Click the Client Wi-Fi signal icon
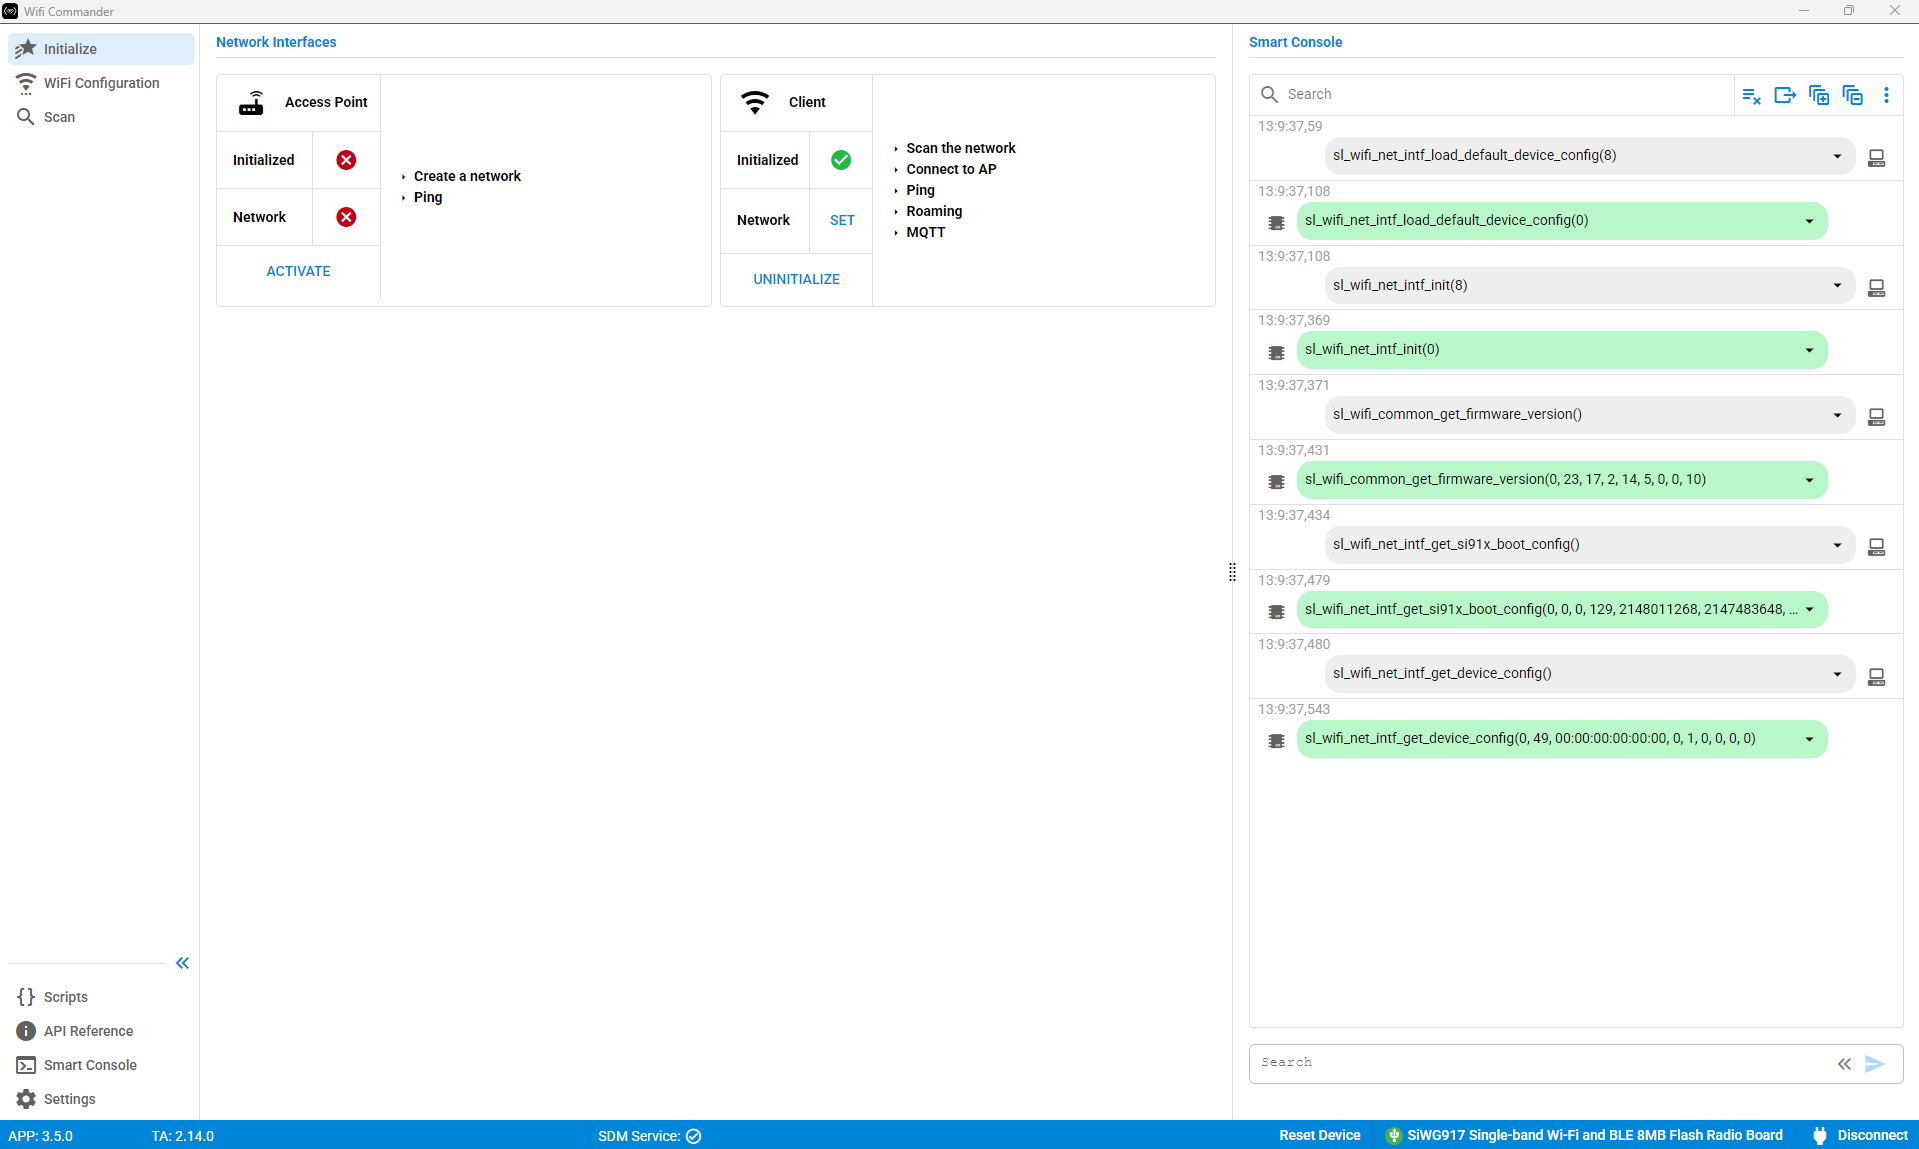Viewport: 1919px width, 1149px height. 755,102
